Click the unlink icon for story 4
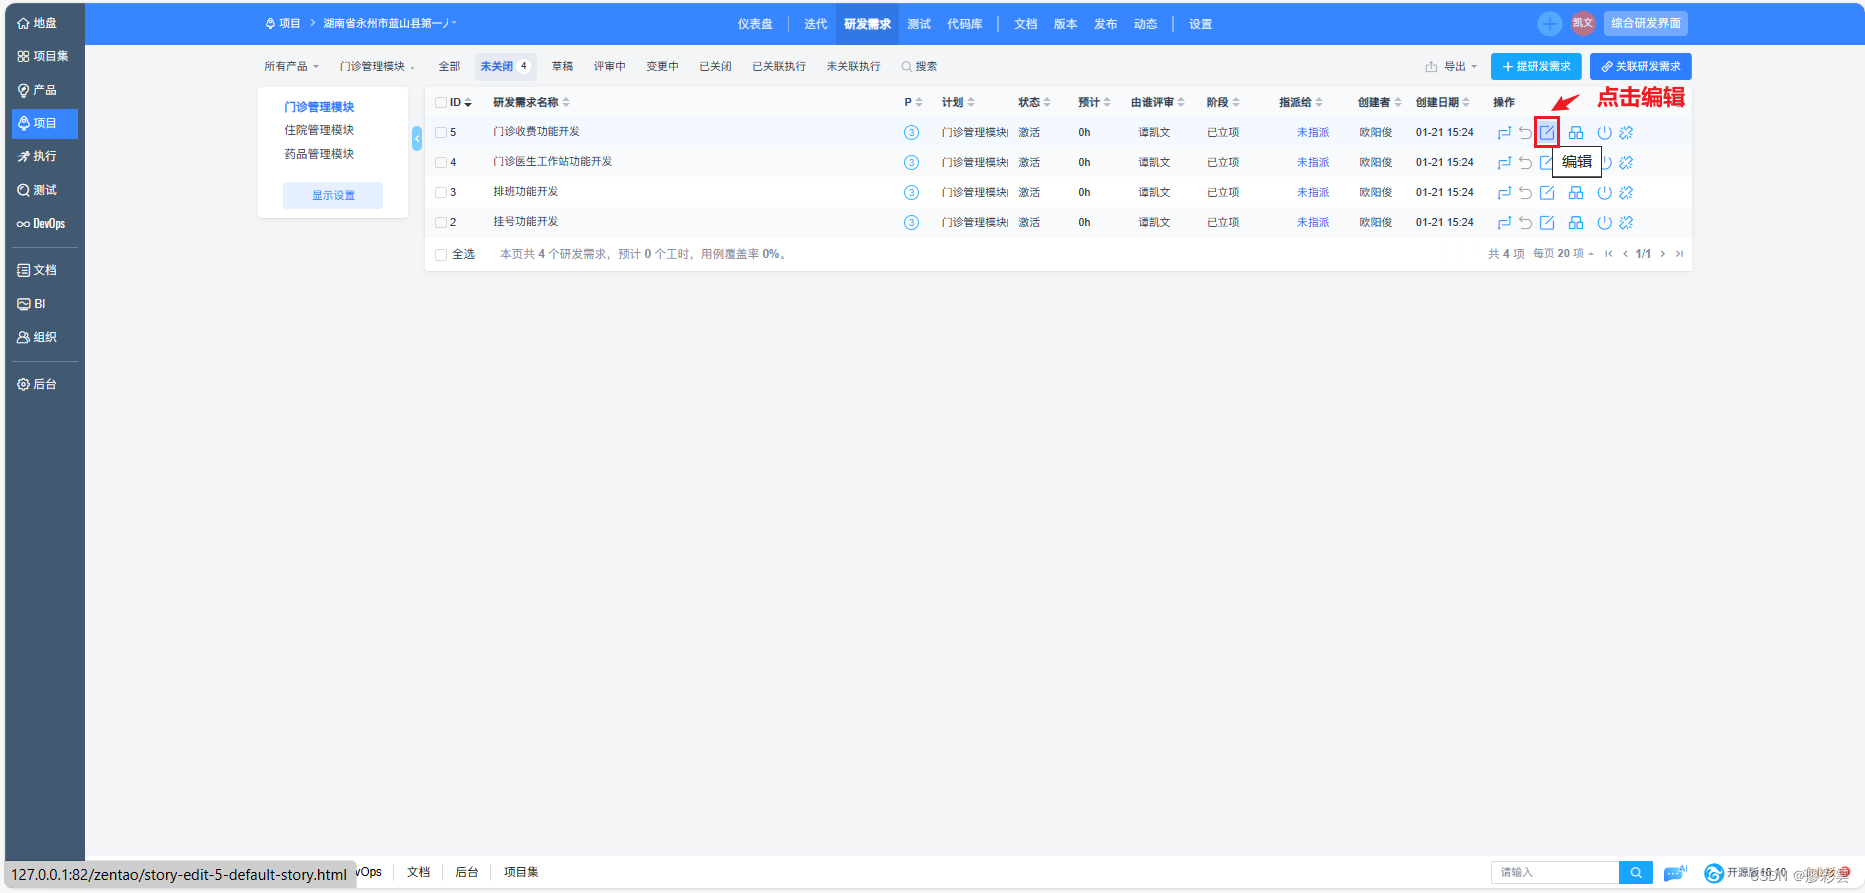1865x893 pixels. pyautogui.click(x=1626, y=162)
